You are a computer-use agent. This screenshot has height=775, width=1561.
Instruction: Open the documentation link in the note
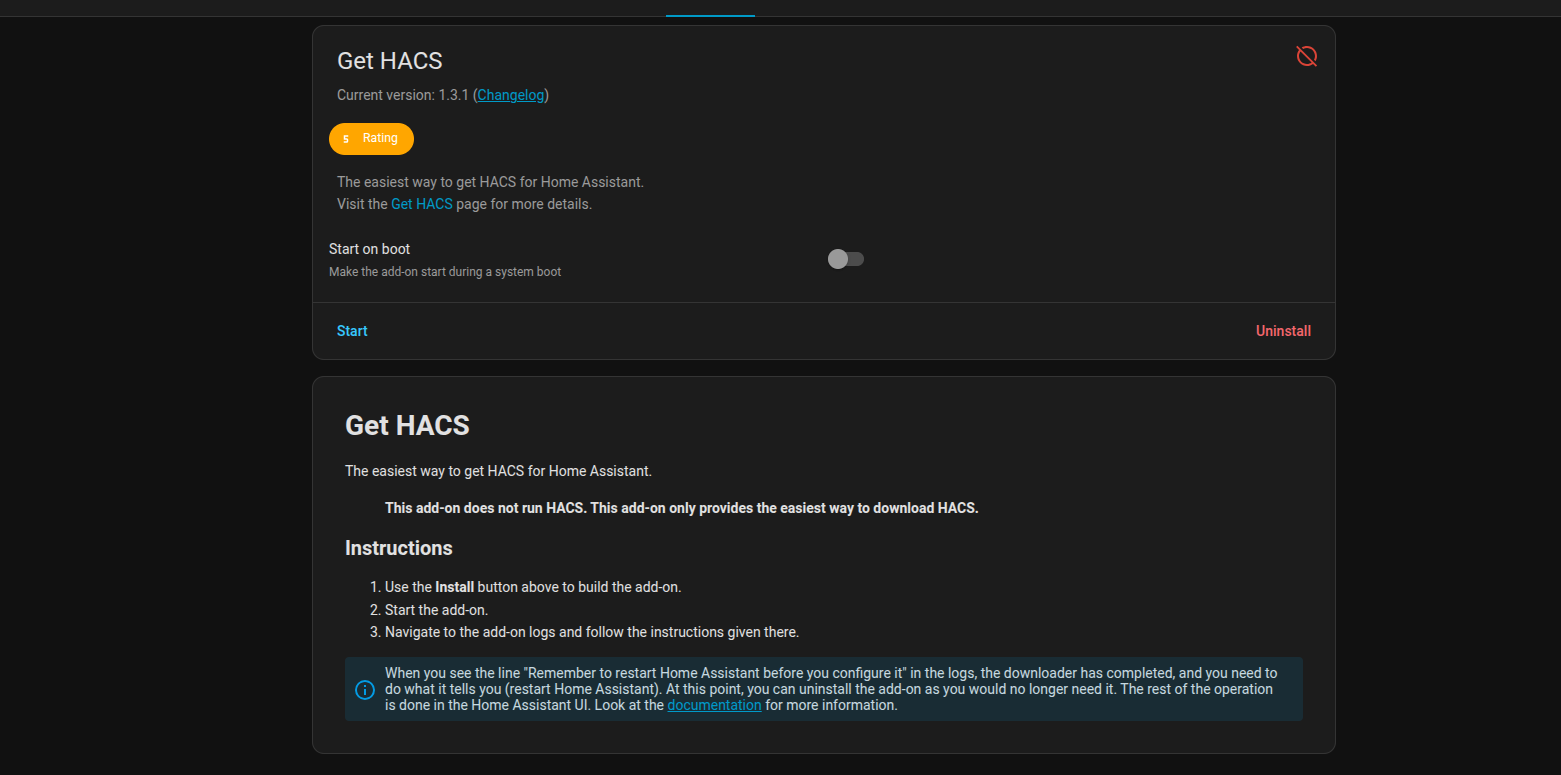(x=714, y=705)
